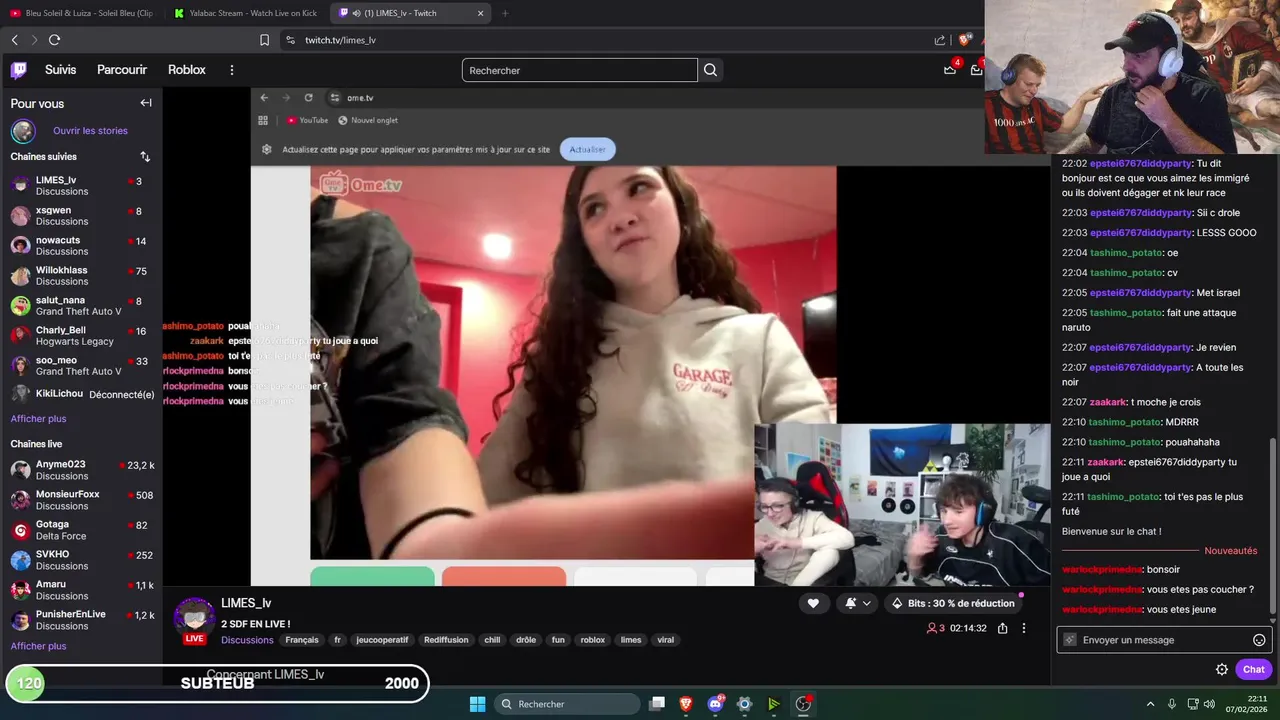Collapse the Pour vous sidebar
This screenshot has height=720, width=1280.
pos(146,103)
